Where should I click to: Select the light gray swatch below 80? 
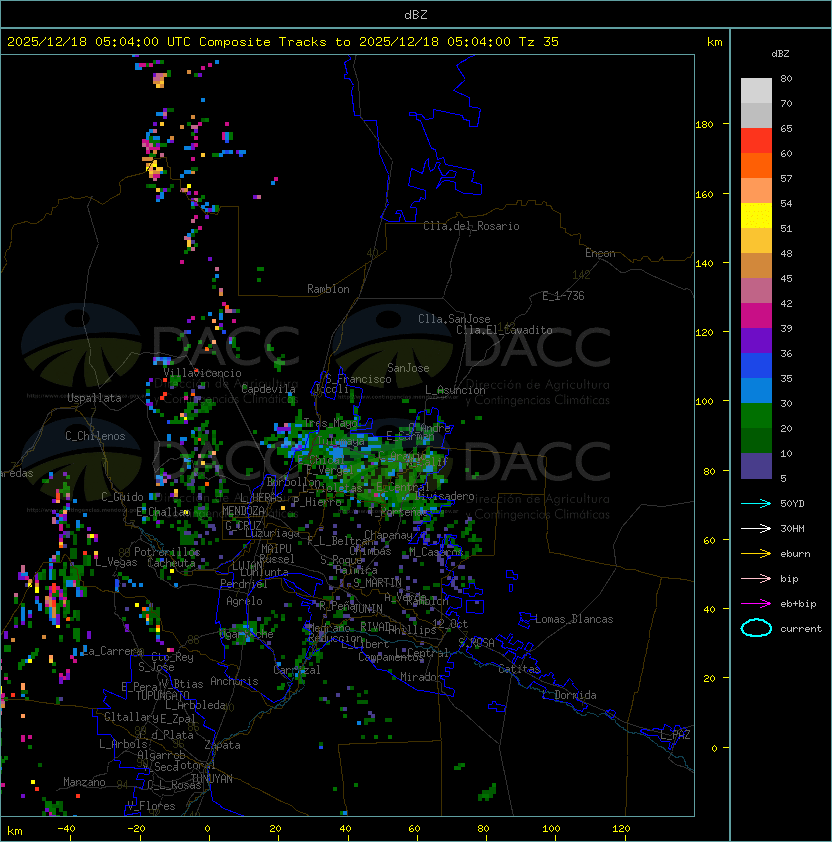click(756, 90)
